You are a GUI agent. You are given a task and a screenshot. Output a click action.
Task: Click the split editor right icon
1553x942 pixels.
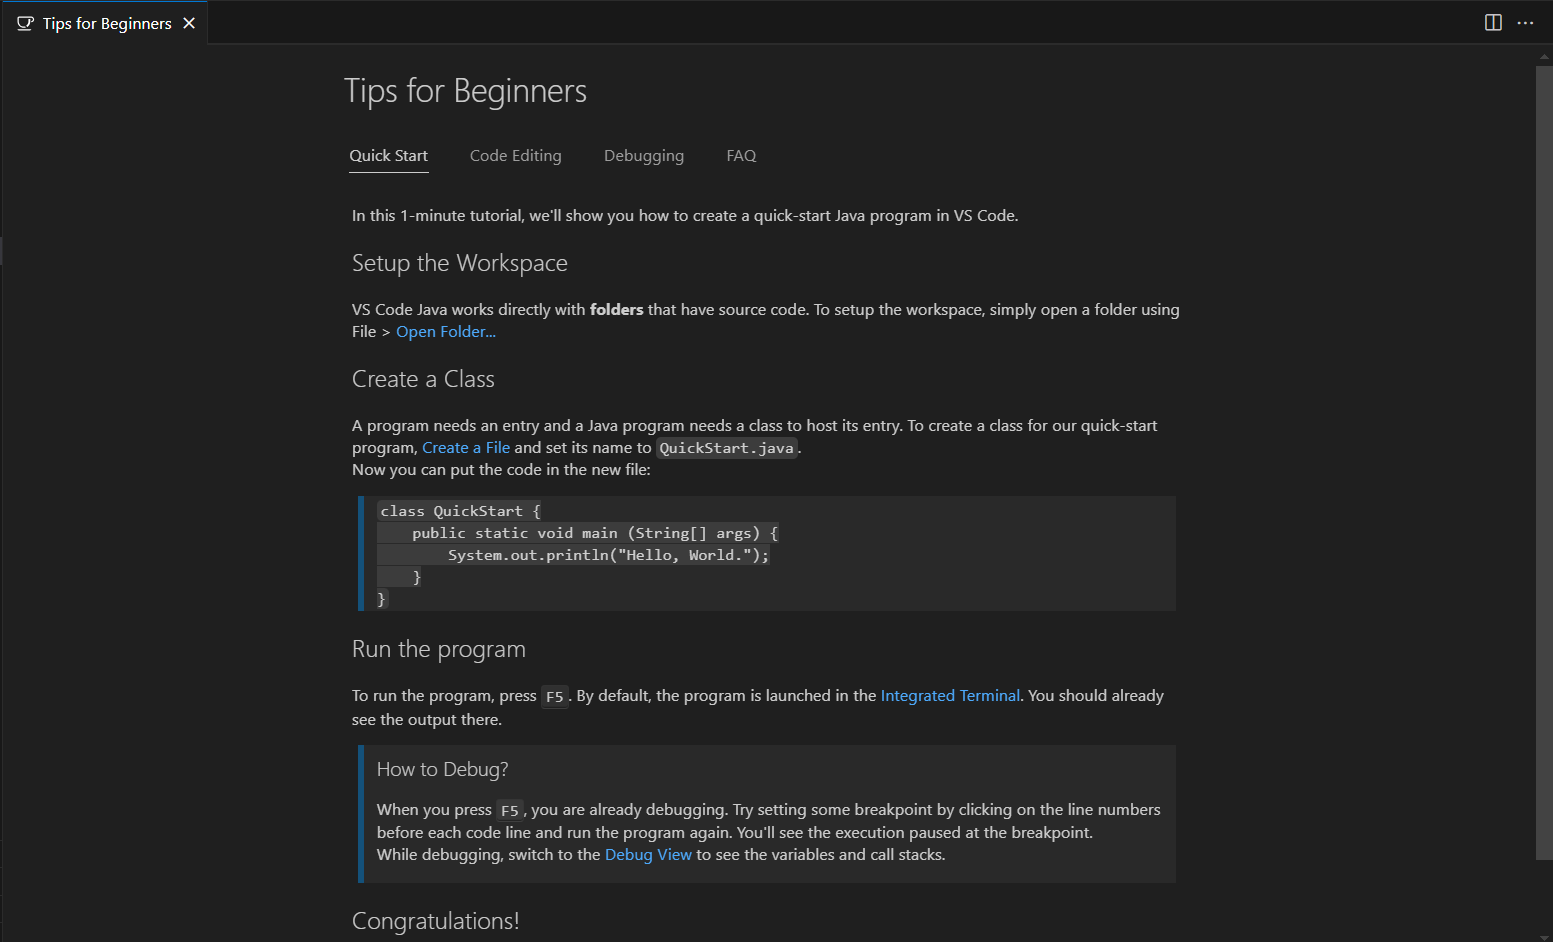(1493, 22)
